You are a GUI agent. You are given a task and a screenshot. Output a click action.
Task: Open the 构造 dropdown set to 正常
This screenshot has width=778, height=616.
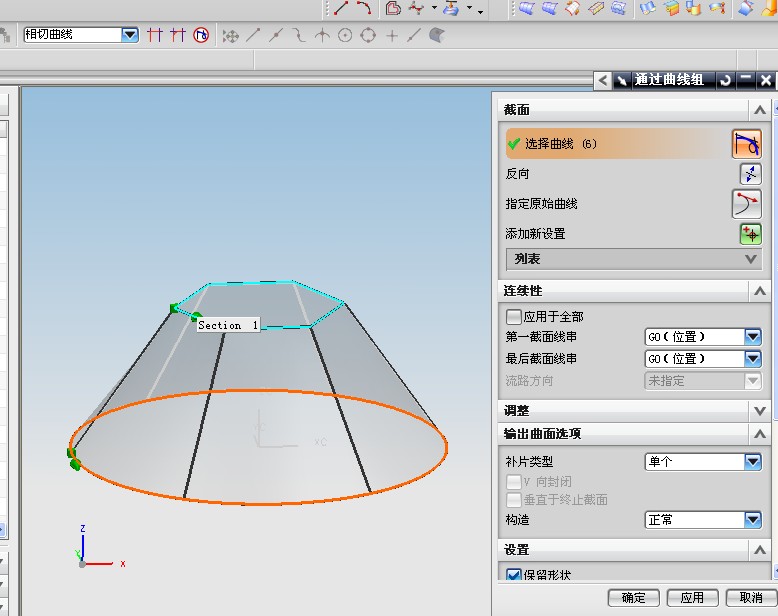753,520
